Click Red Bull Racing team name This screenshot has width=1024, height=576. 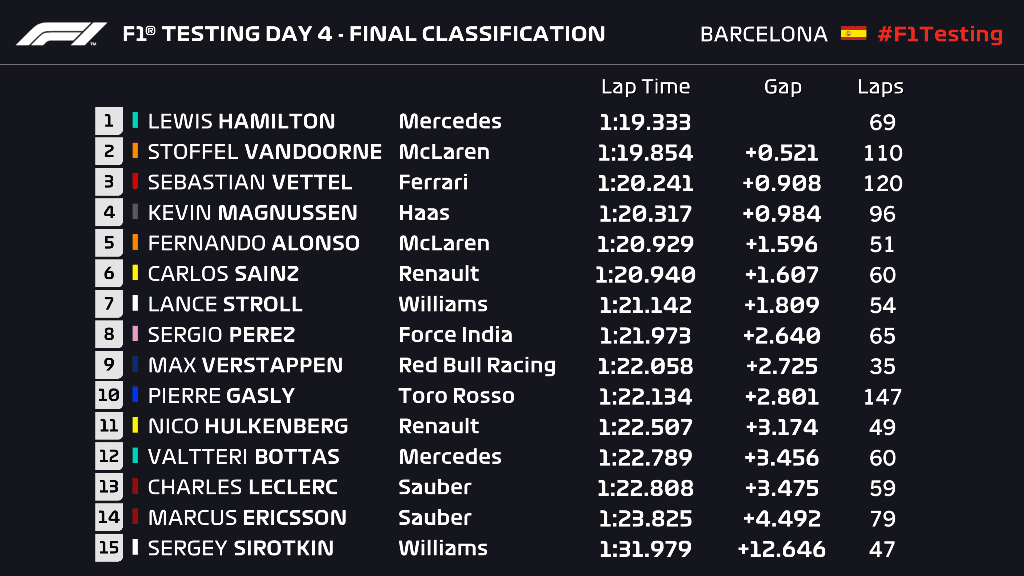click(x=477, y=365)
